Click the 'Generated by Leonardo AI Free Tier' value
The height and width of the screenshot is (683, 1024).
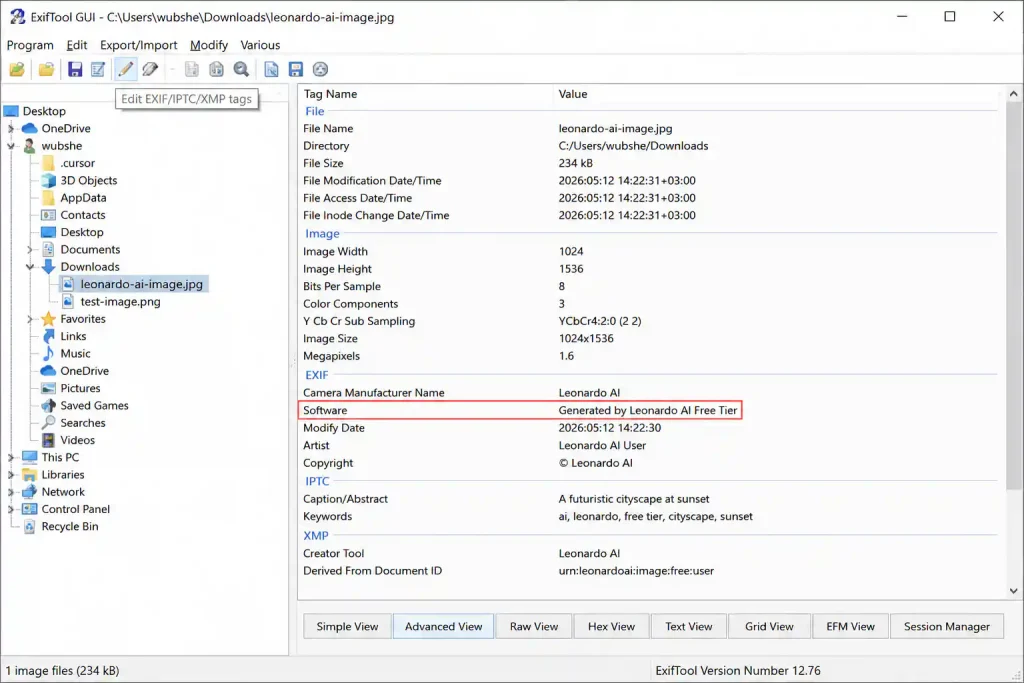[648, 410]
